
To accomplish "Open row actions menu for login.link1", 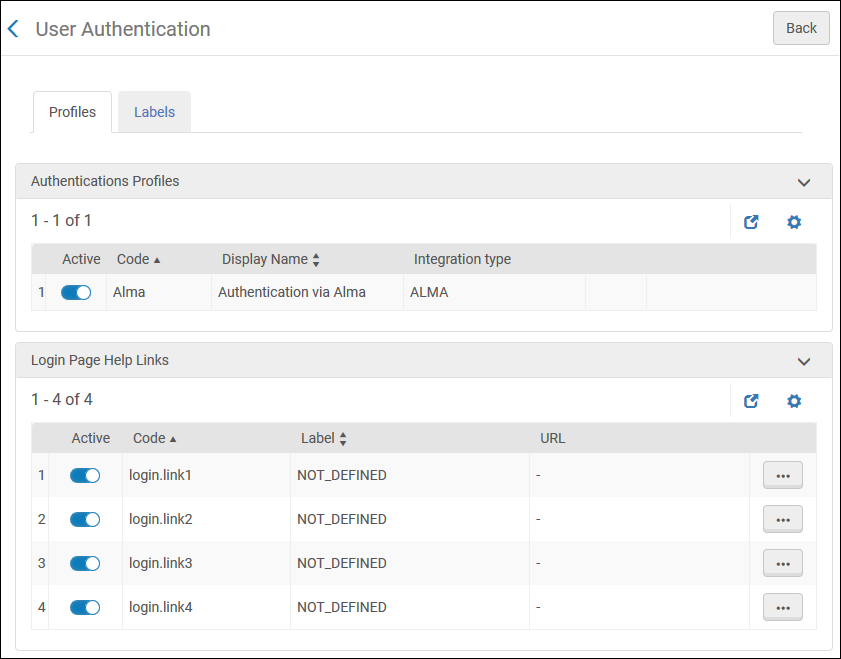I will (x=782, y=475).
